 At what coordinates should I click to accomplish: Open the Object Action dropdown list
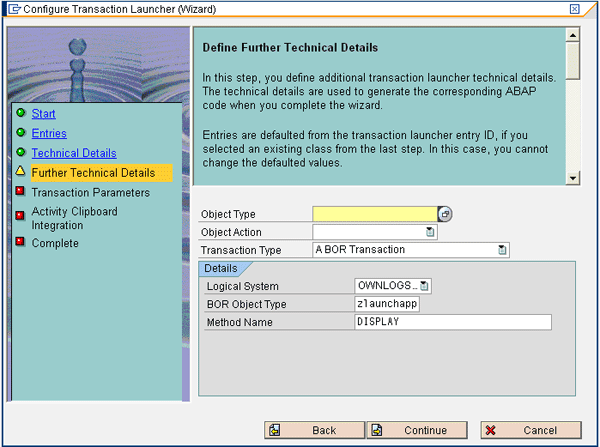(430, 232)
